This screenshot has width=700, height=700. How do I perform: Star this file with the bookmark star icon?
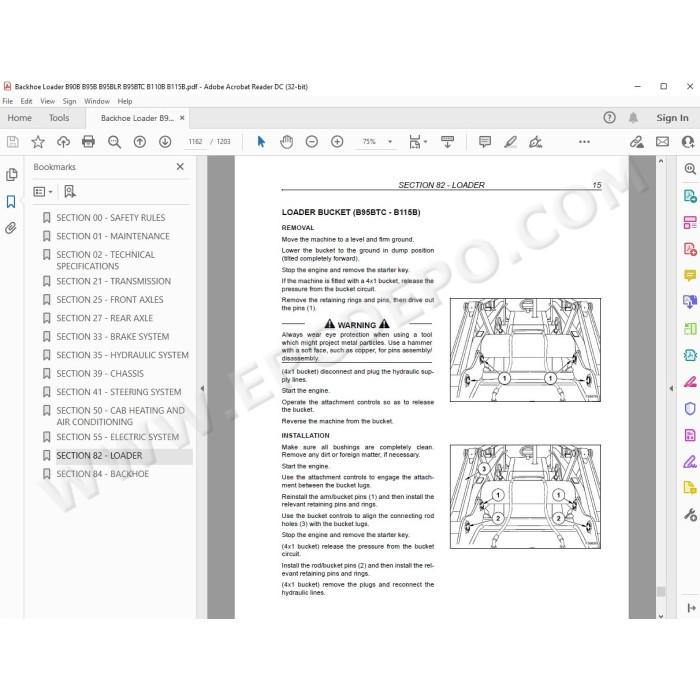click(38, 142)
